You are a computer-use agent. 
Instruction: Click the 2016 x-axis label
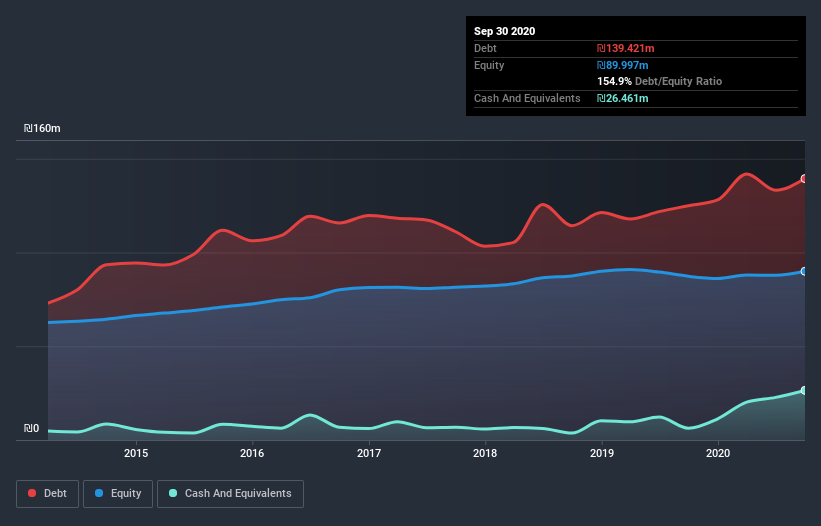(x=252, y=453)
